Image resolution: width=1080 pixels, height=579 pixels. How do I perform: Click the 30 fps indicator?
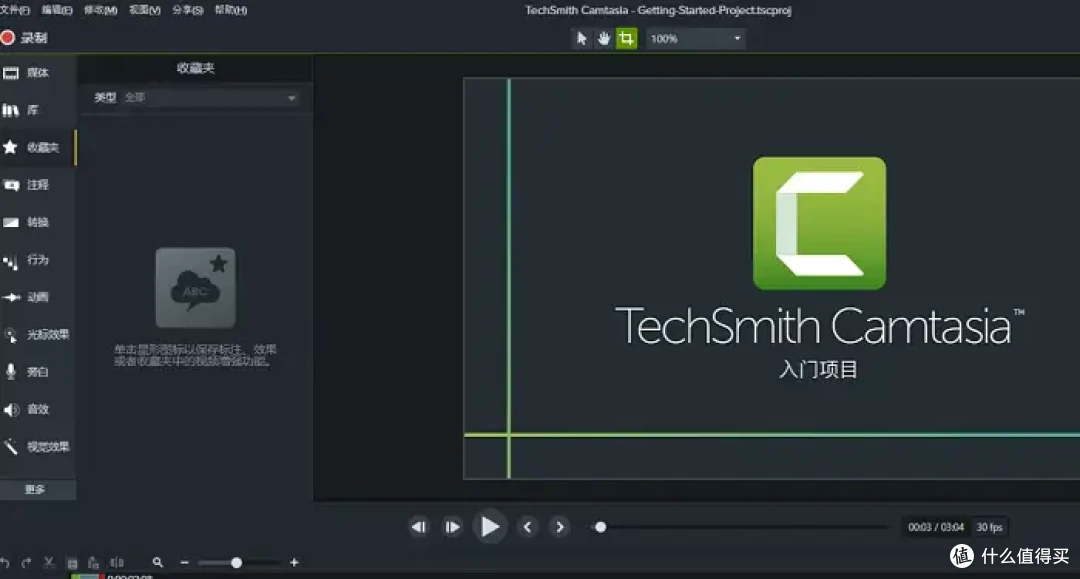[x=989, y=527]
